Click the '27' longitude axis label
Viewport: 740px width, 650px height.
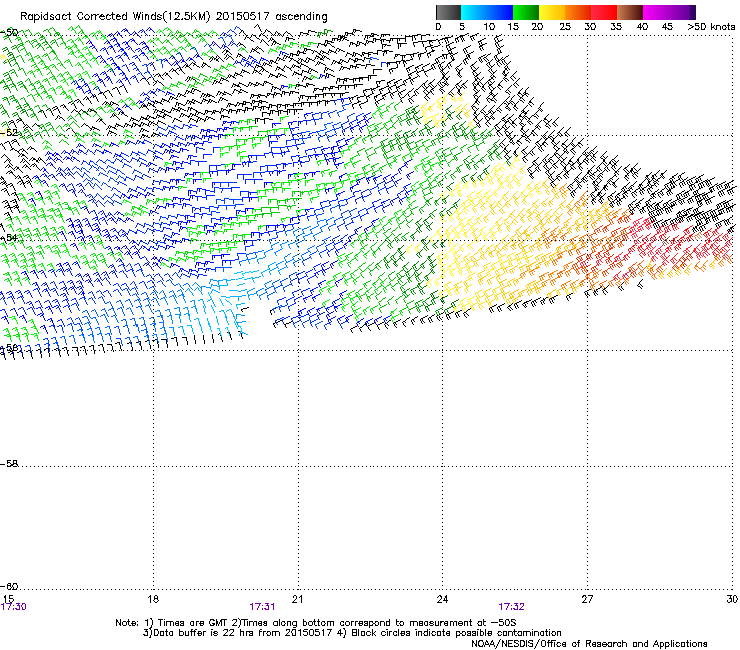click(587, 599)
